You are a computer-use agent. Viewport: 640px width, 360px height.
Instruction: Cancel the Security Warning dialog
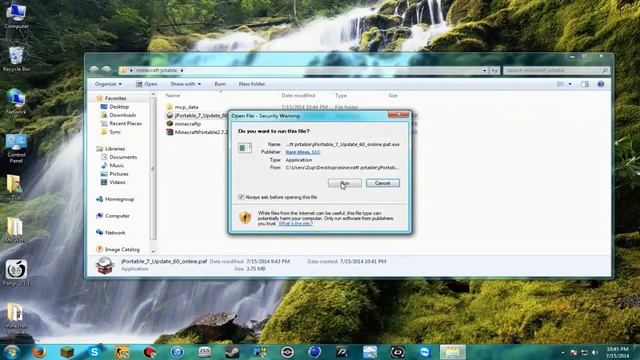click(x=382, y=183)
